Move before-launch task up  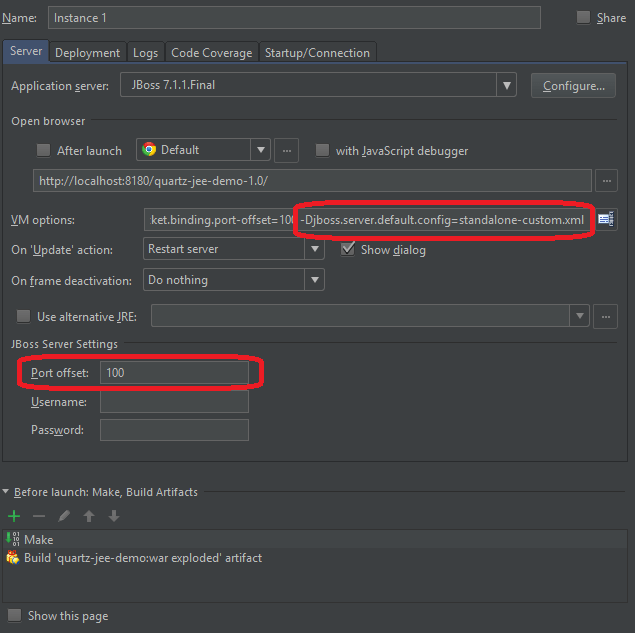[89, 516]
